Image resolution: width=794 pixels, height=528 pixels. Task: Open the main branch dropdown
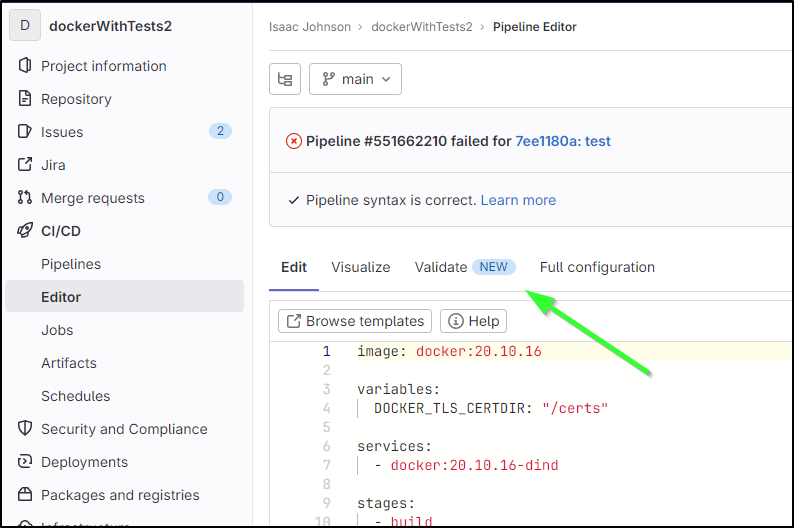click(355, 79)
